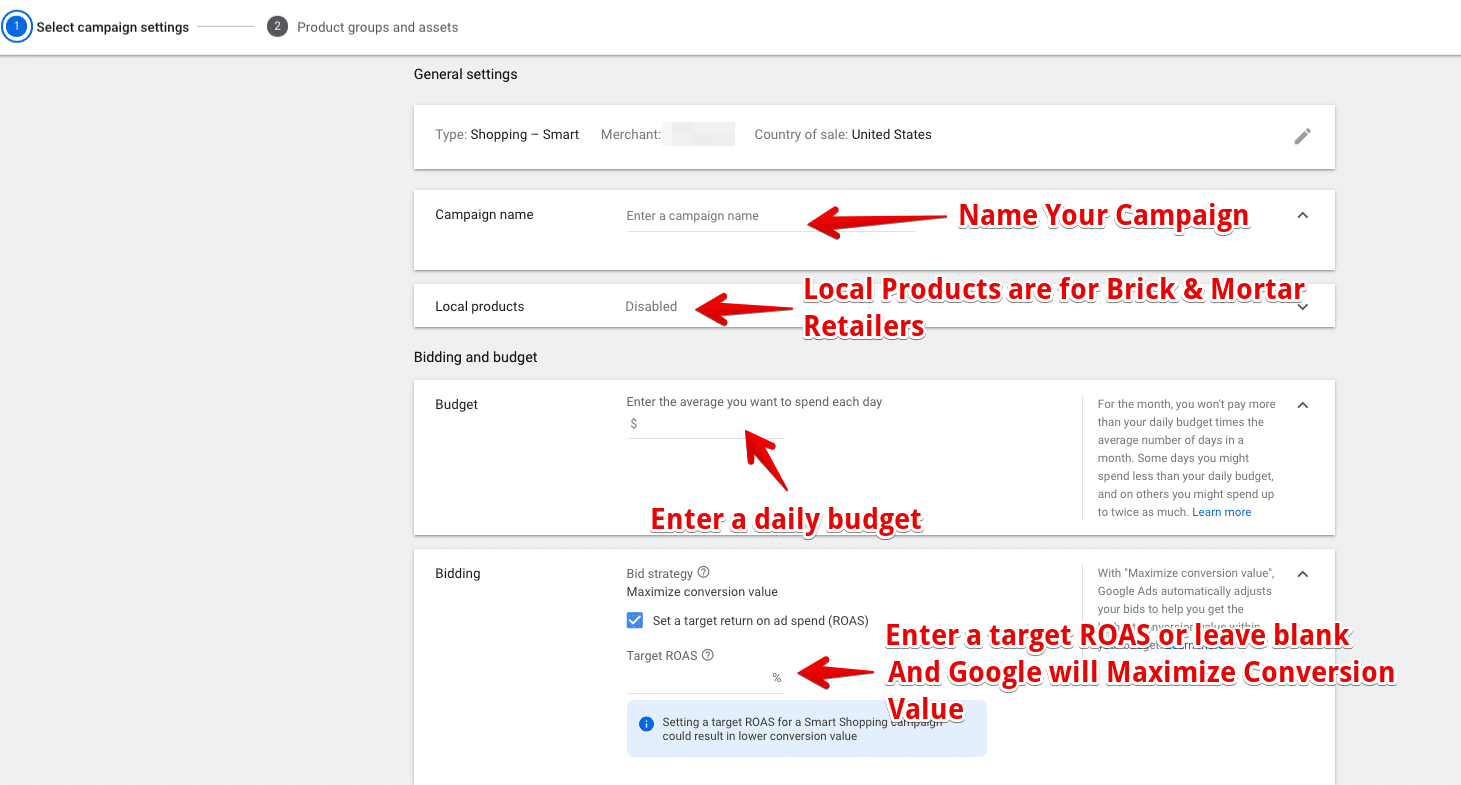This screenshot has height=785, width=1461.
Task: Uncheck Set a target return on ad spend
Action: point(635,621)
